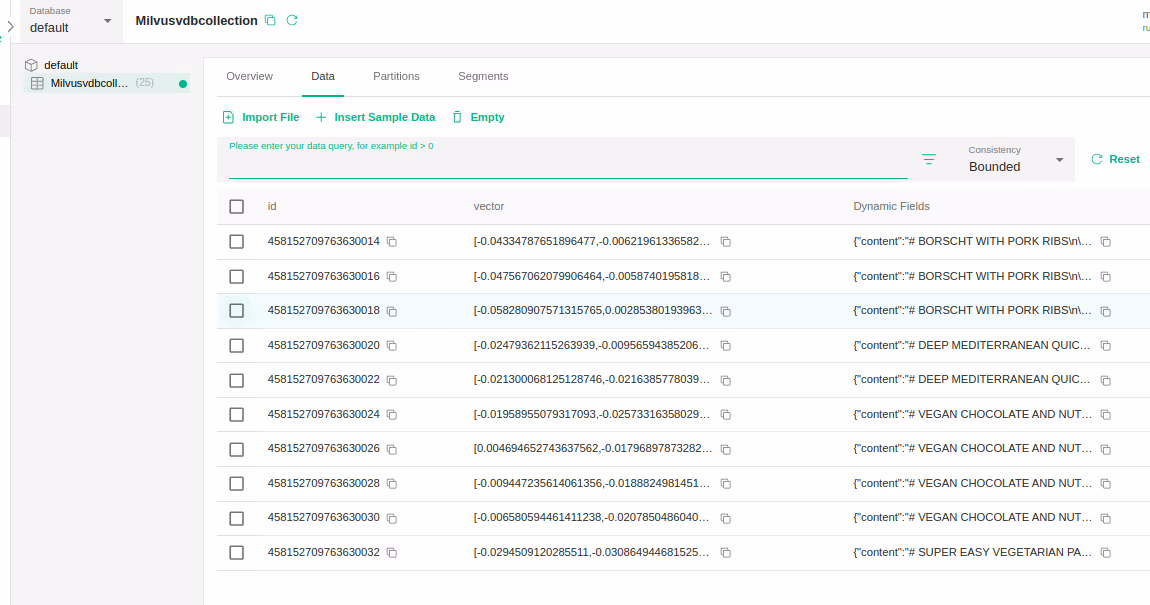Viewport: 1150px width, 605px height.
Task: Focus the data query input field
Action: pos(568,166)
